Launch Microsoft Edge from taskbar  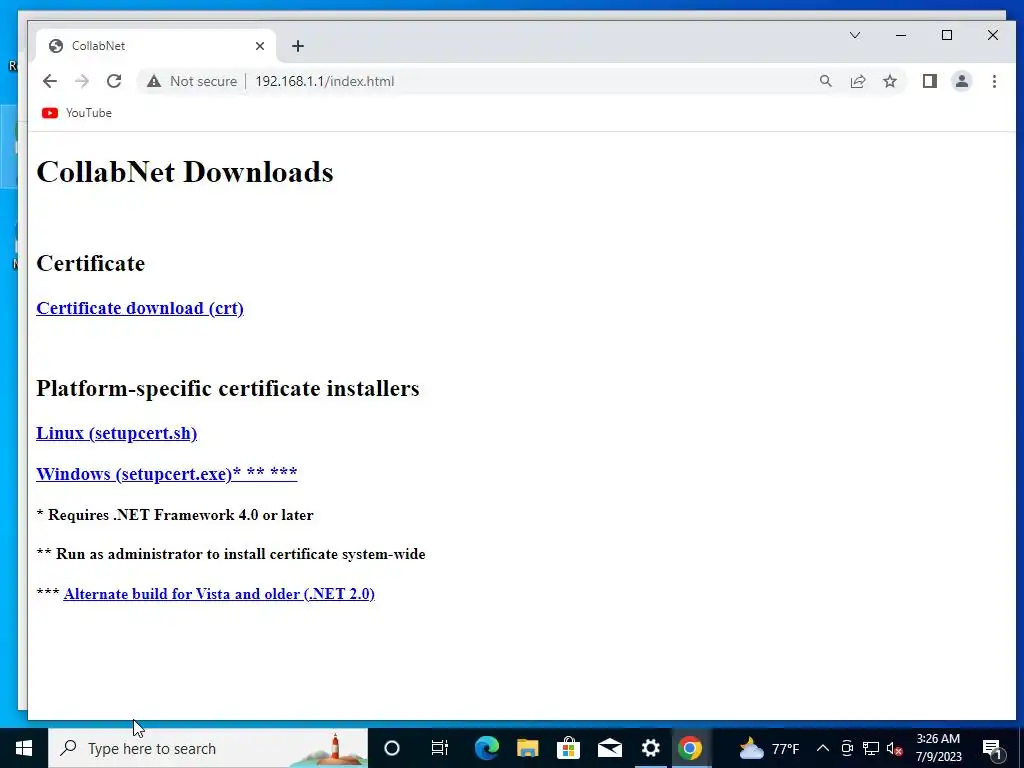coord(487,748)
